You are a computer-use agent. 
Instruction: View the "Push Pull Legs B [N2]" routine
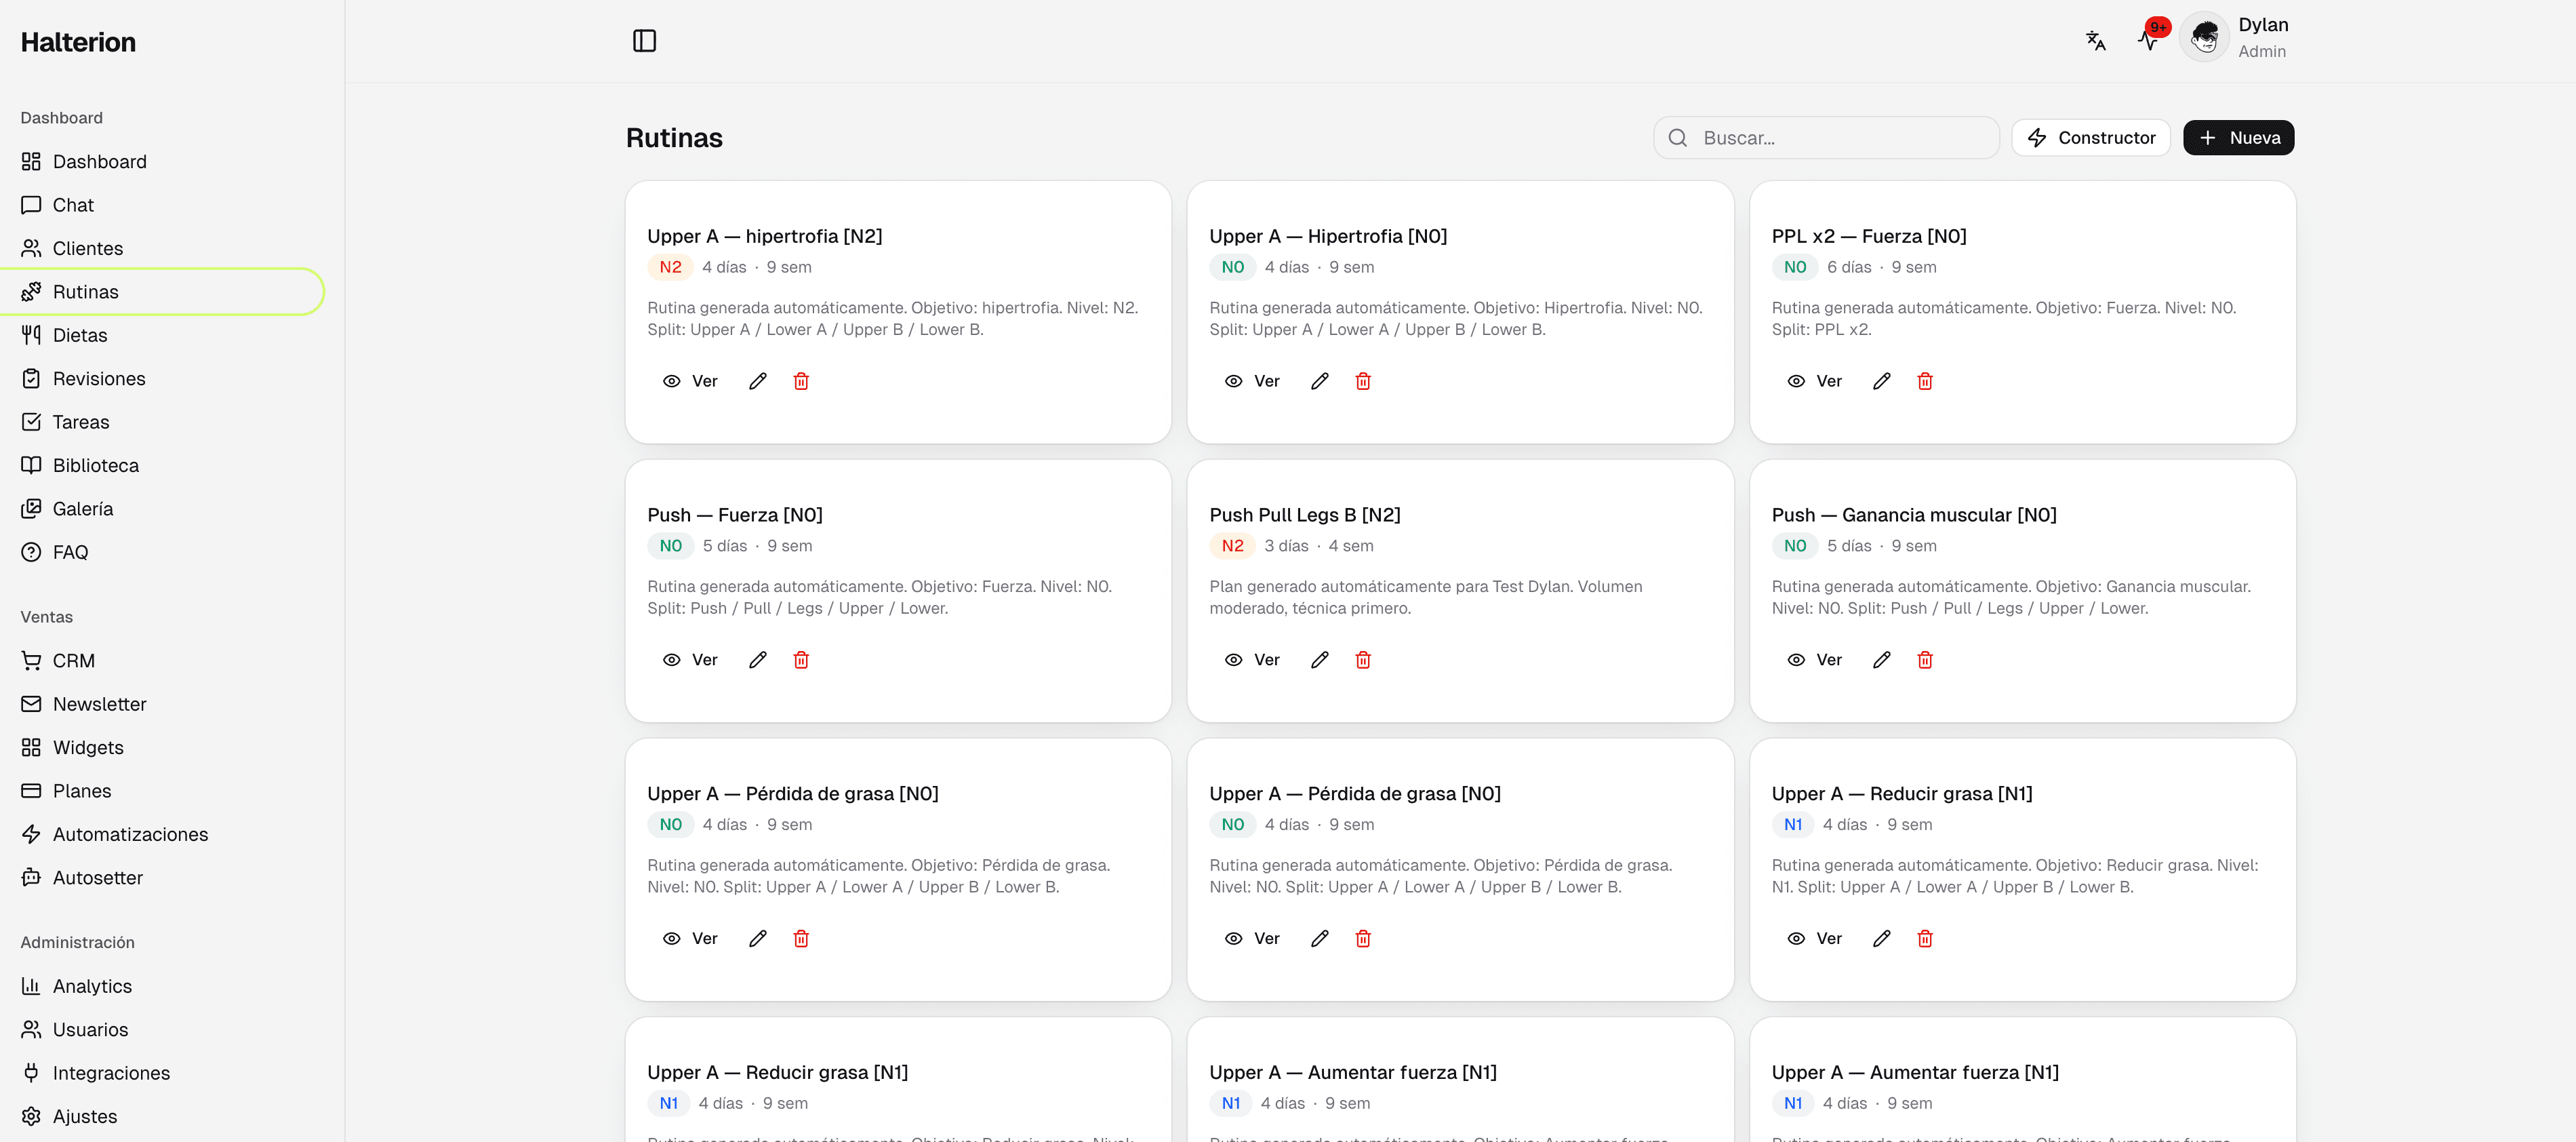coord(1252,660)
